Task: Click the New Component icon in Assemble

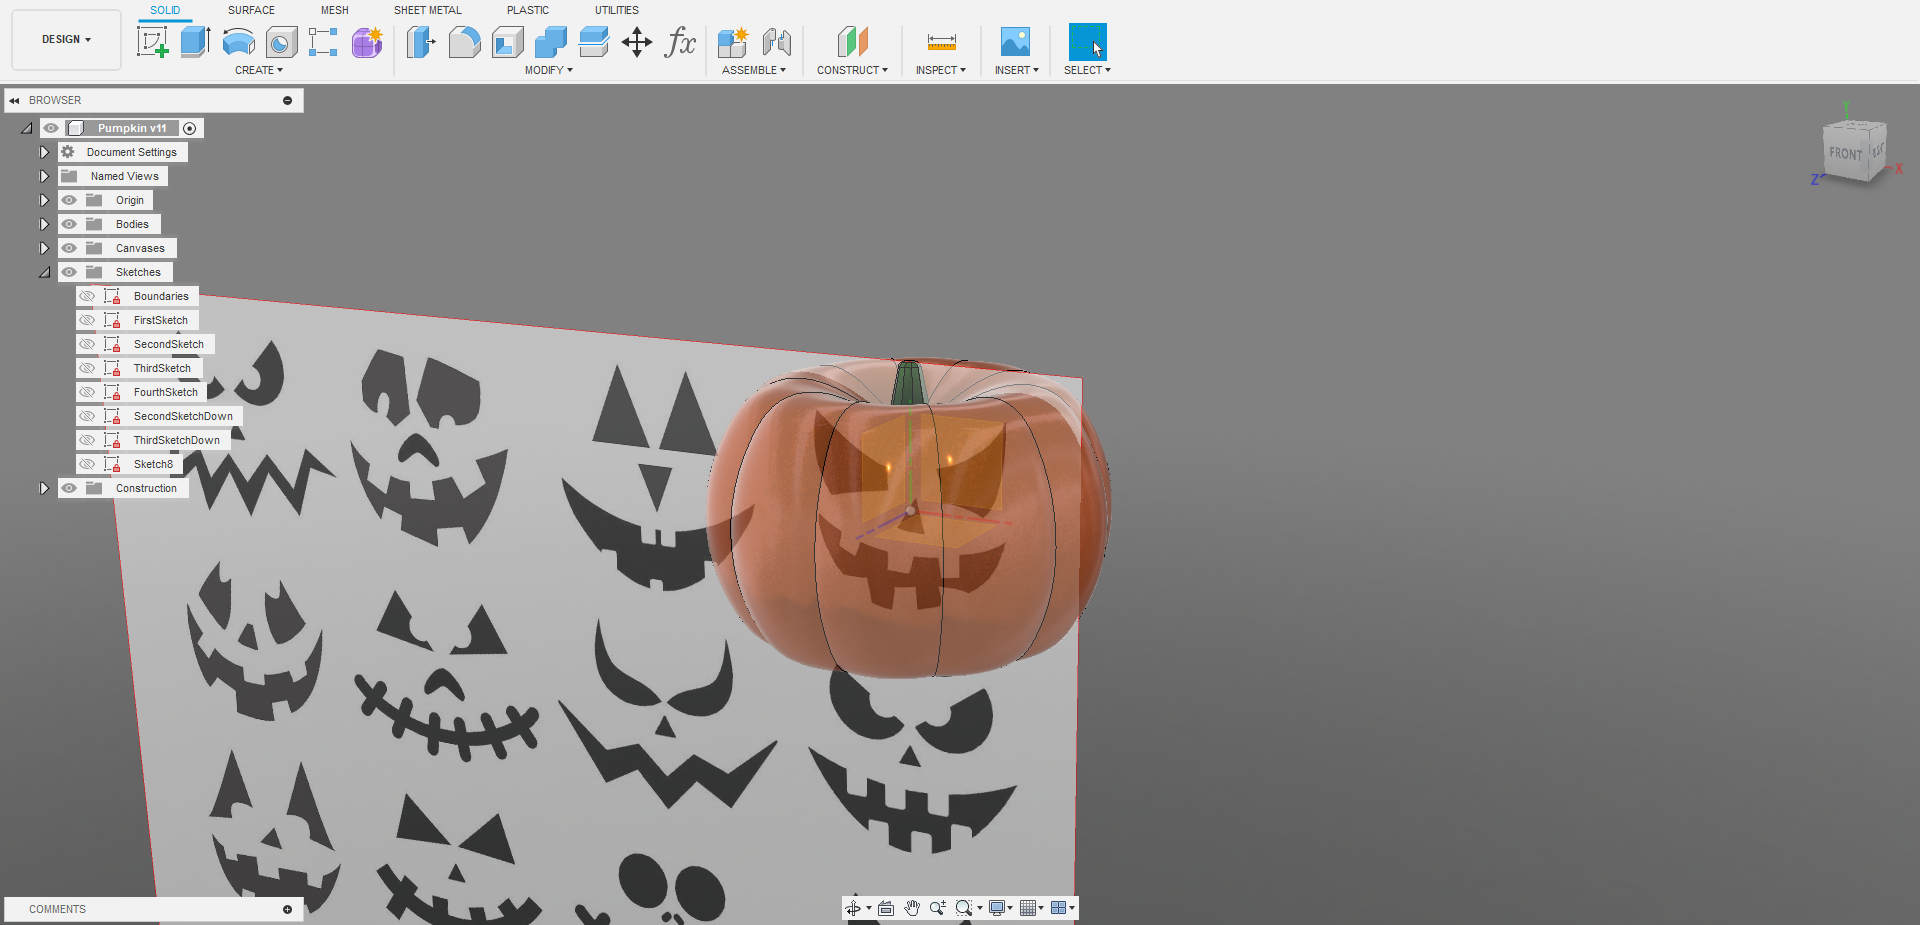Action: [x=733, y=42]
